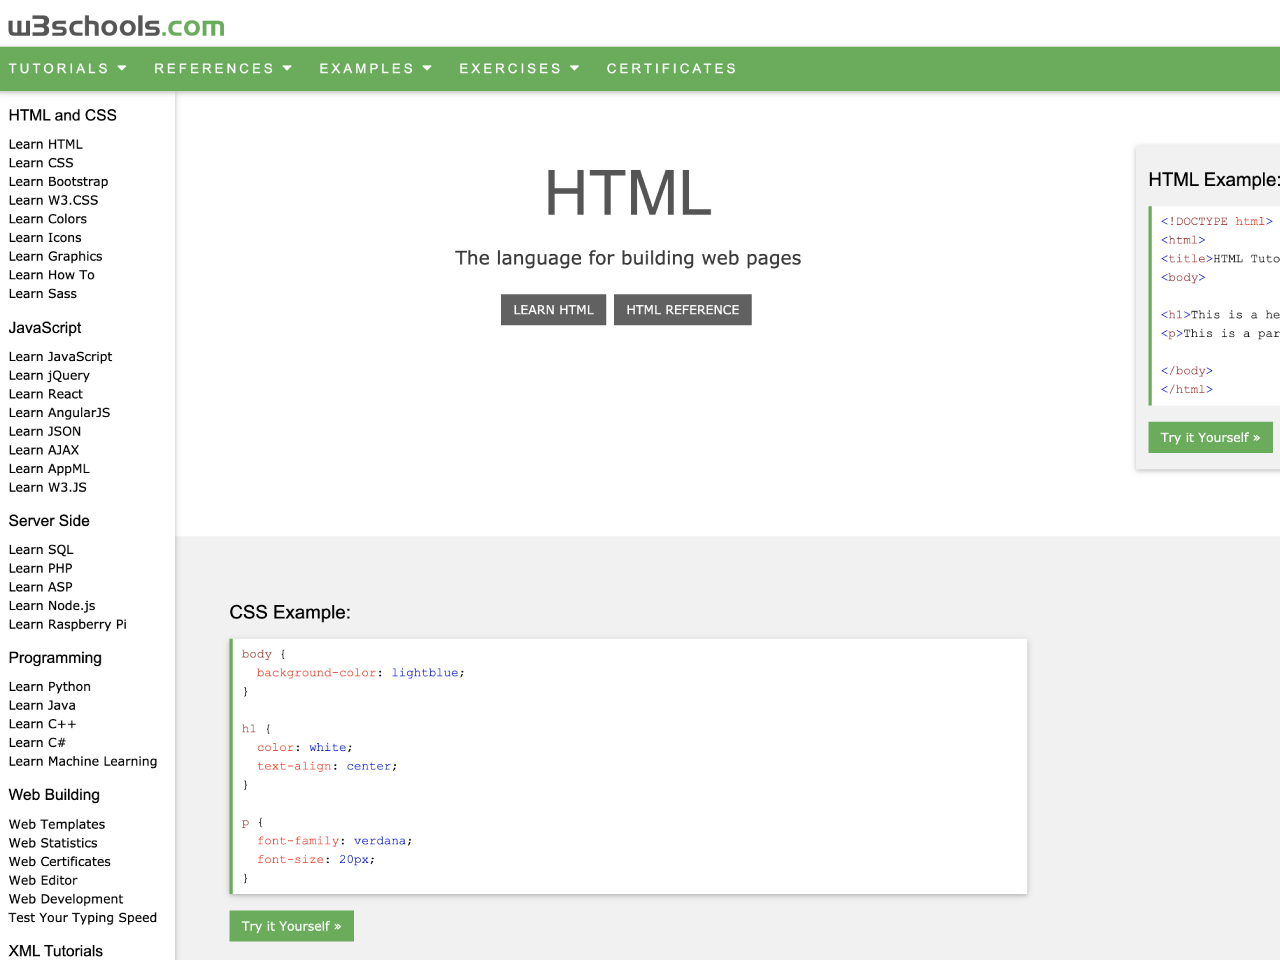1280x960 pixels.
Task: Select the Learn C++ link
Action: point(42,724)
